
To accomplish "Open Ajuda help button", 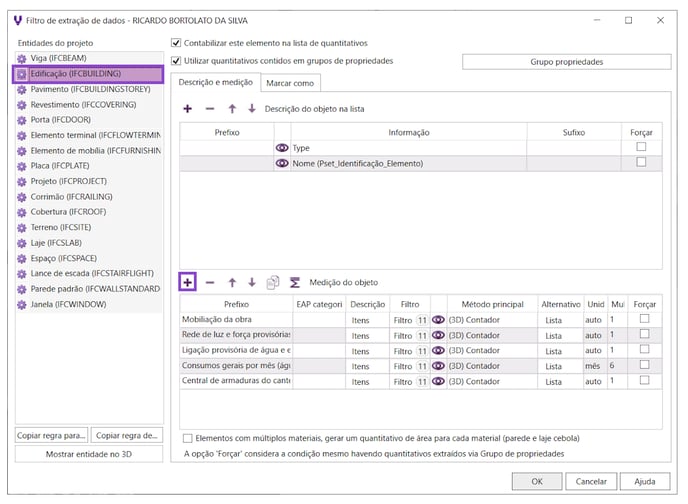I will (x=645, y=481).
